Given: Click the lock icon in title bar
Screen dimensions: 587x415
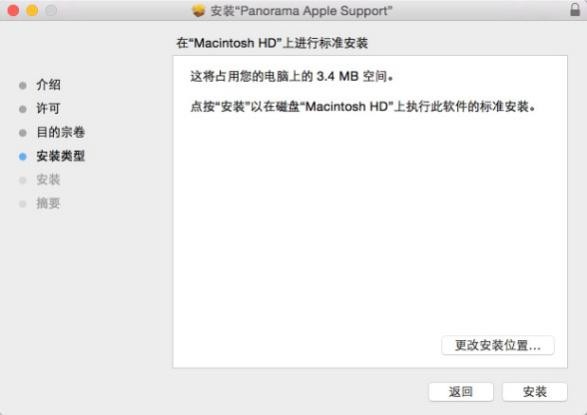Looking at the screenshot, I should pos(575,10).
